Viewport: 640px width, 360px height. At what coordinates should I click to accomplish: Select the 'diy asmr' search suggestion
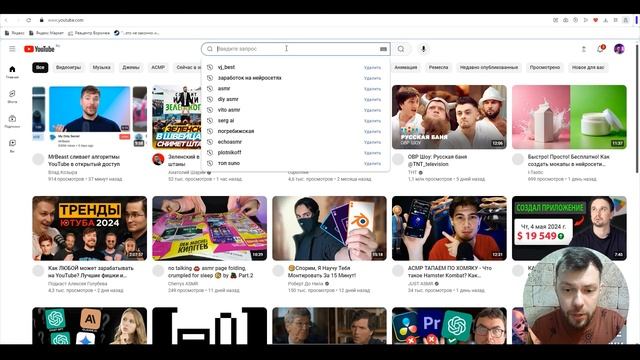tap(295, 99)
